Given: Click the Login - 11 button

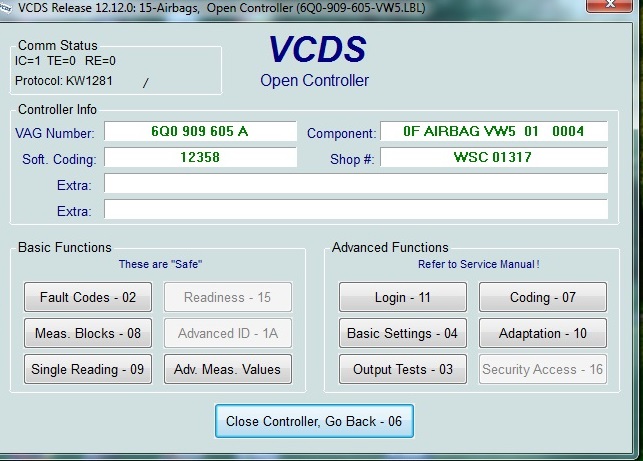Looking at the screenshot, I should point(403,297).
